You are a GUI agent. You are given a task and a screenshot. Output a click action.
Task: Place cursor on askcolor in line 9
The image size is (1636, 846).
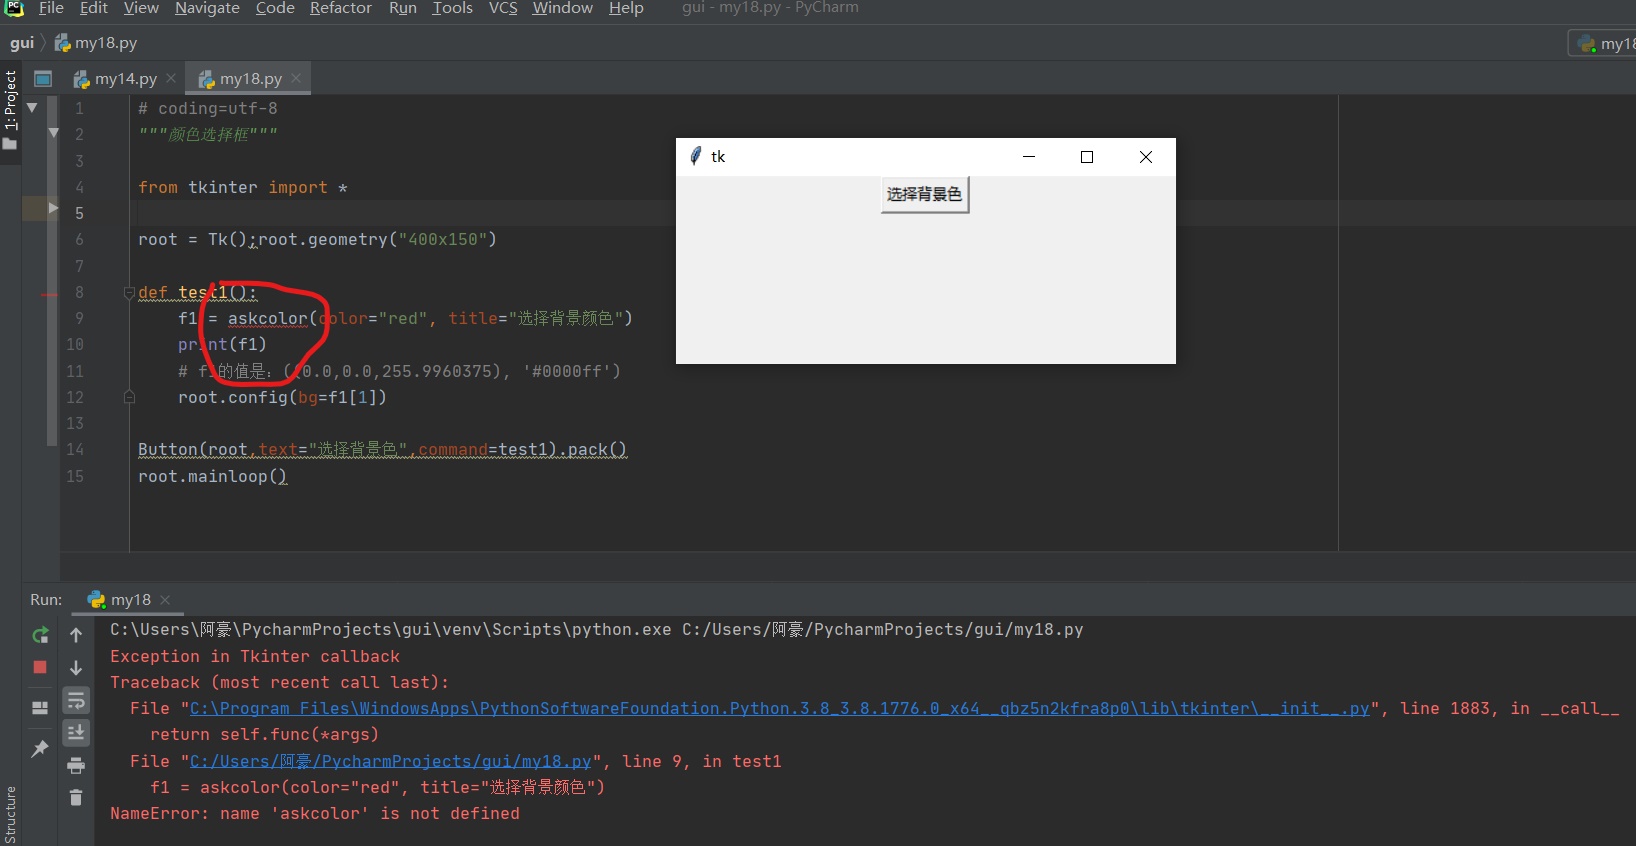click(268, 318)
